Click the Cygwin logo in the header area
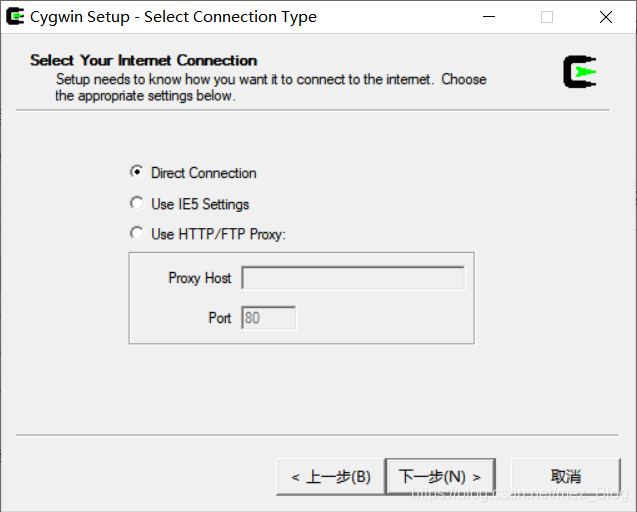This screenshot has height=512, width=637. tap(580, 72)
